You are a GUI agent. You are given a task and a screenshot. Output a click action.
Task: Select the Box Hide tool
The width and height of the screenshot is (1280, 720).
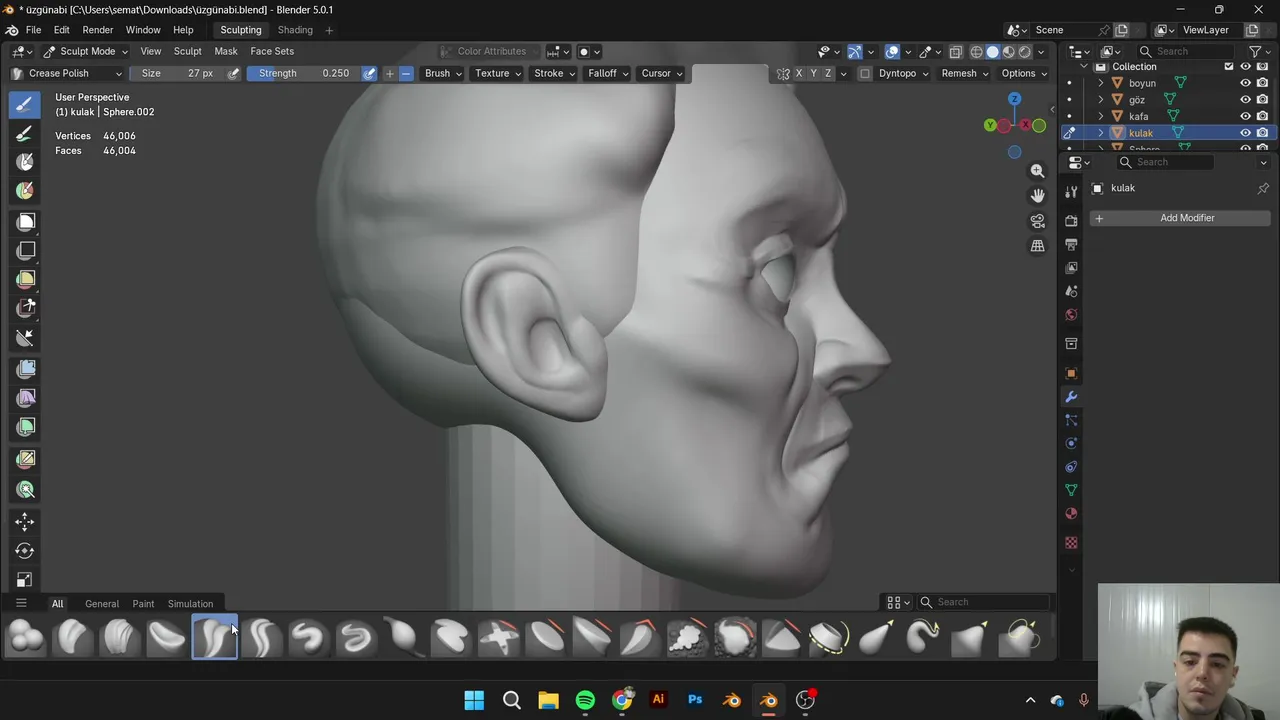point(25,250)
